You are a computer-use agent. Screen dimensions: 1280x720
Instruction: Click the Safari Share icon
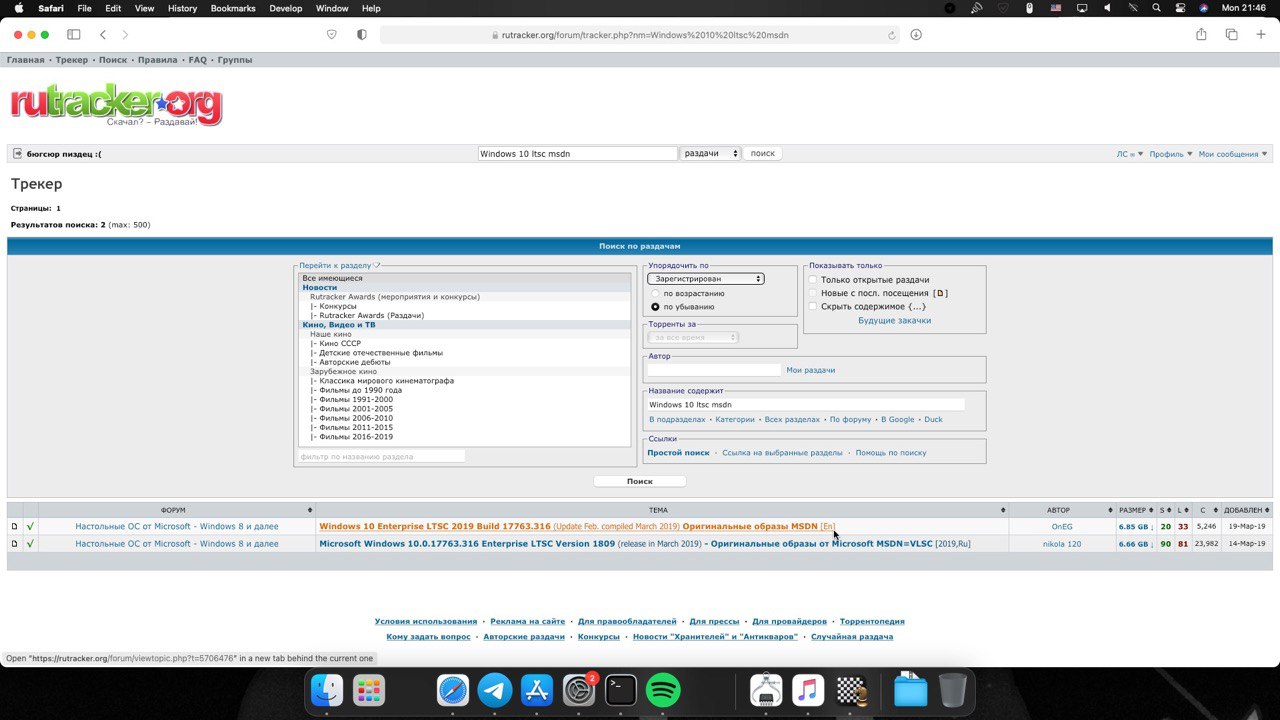tap(1201, 34)
